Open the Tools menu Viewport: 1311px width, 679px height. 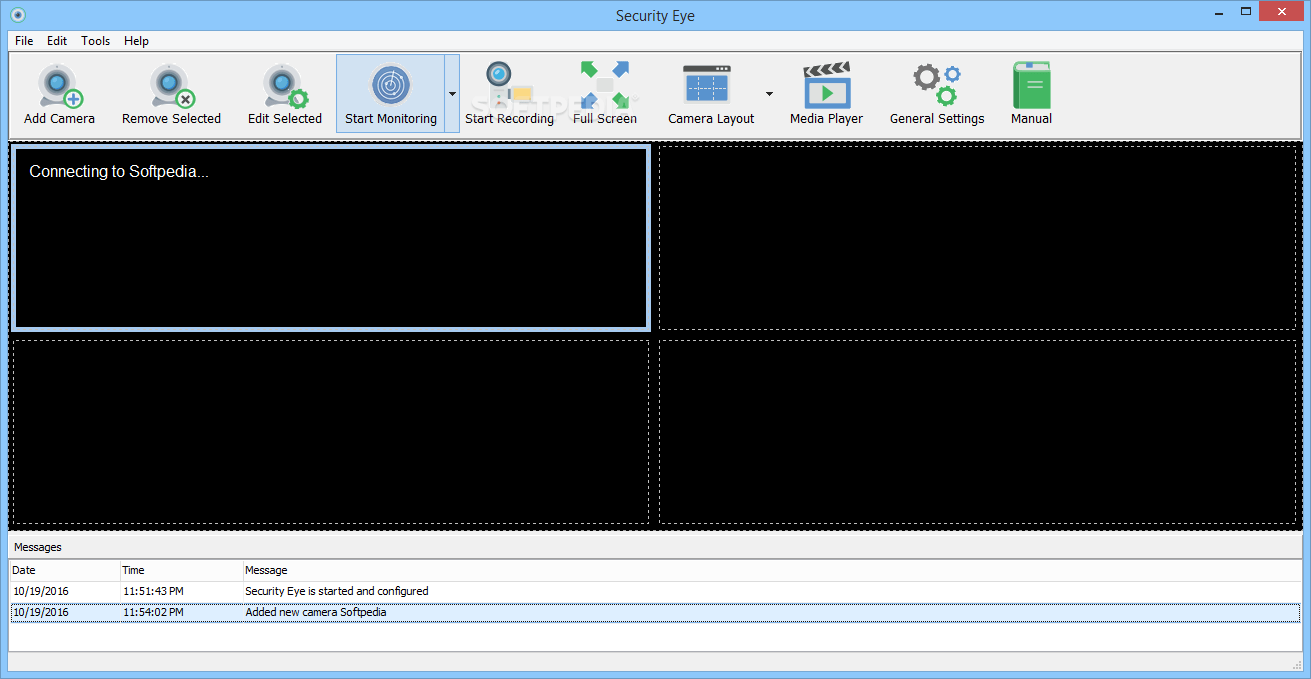(95, 41)
